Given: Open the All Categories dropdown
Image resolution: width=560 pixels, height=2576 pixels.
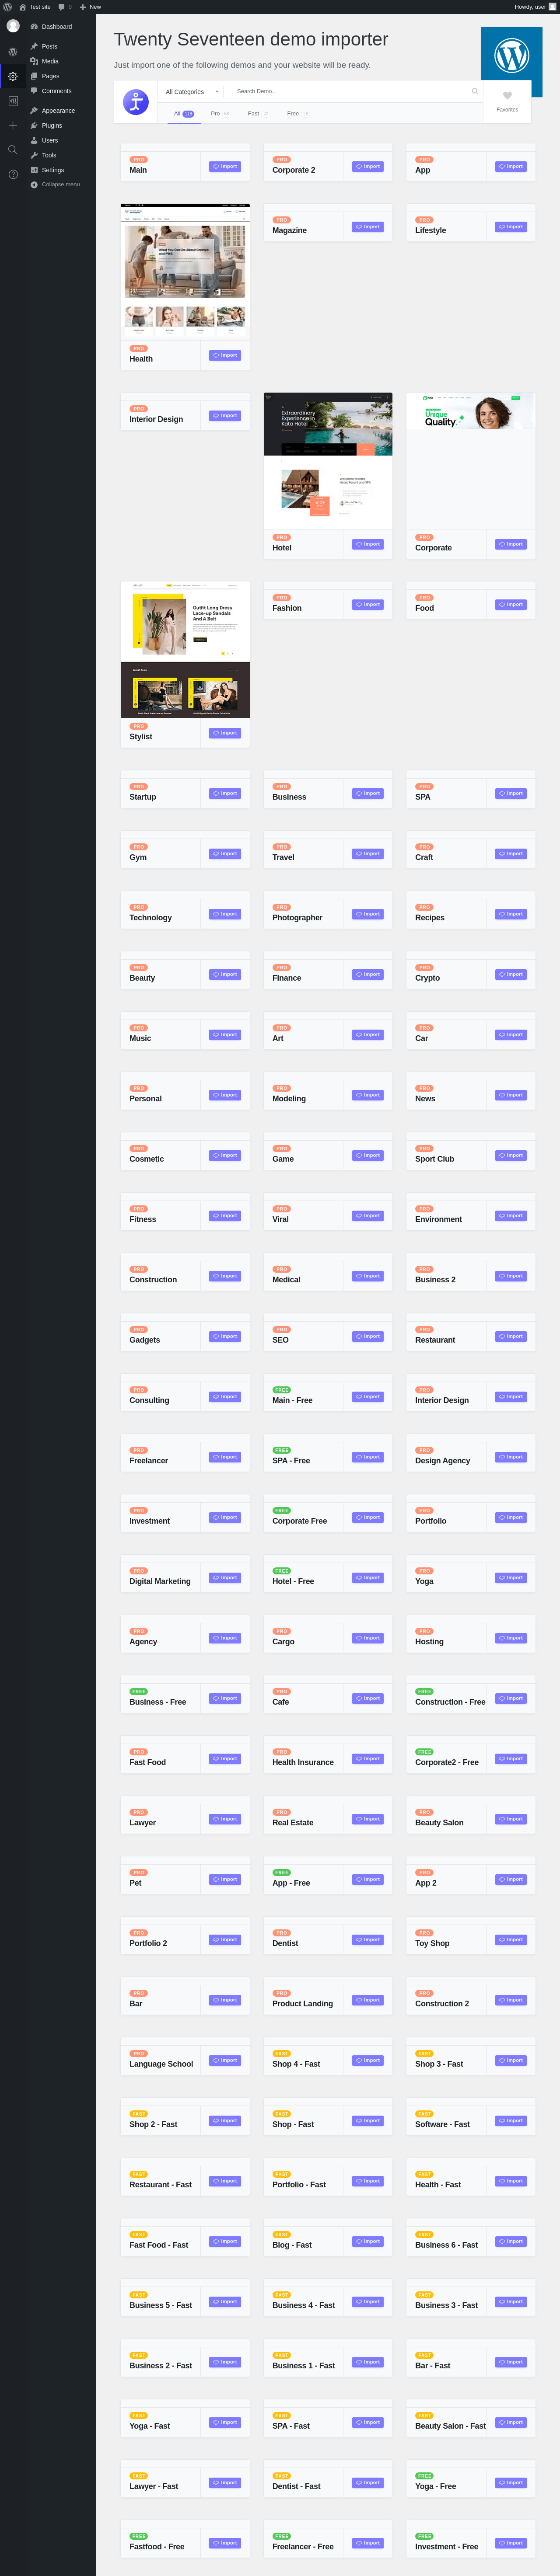Looking at the screenshot, I should click(192, 91).
